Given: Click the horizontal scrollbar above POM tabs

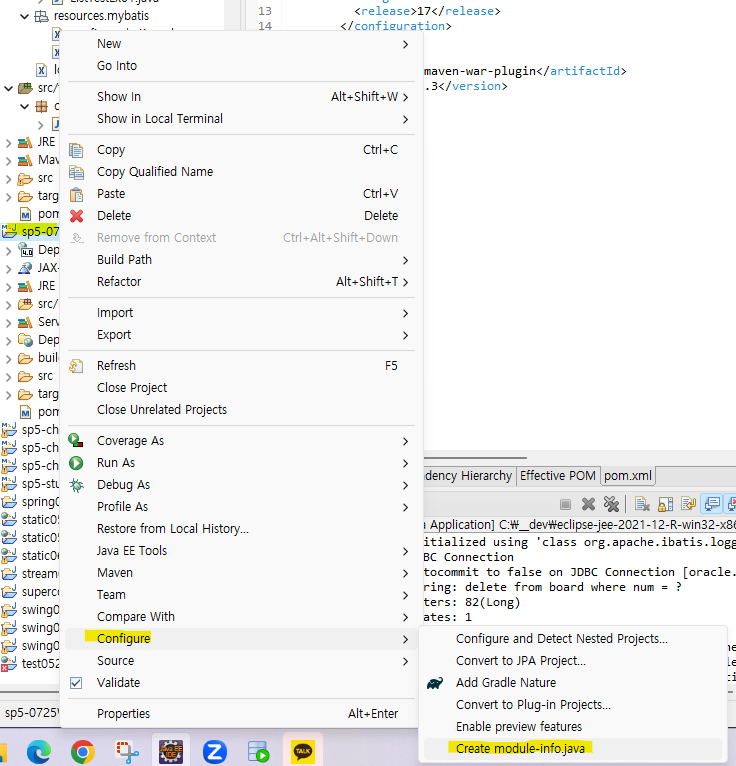Looking at the screenshot, I should [475, 458].
